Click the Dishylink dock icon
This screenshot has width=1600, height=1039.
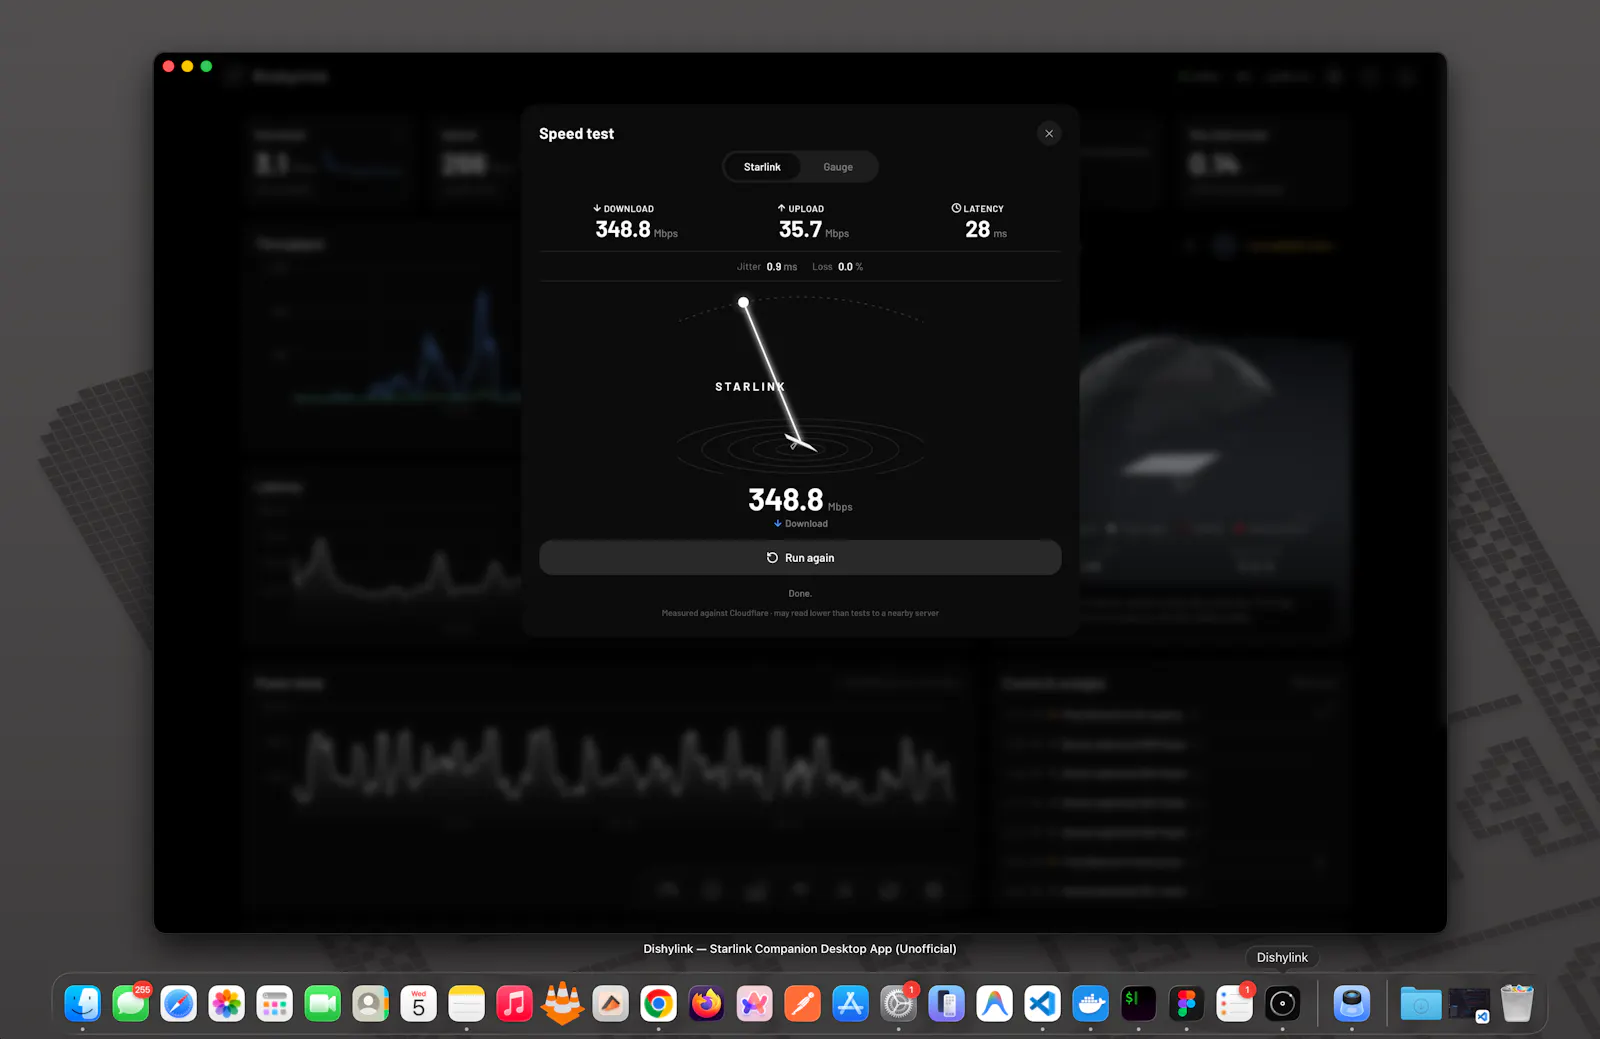[1283, 1004]
